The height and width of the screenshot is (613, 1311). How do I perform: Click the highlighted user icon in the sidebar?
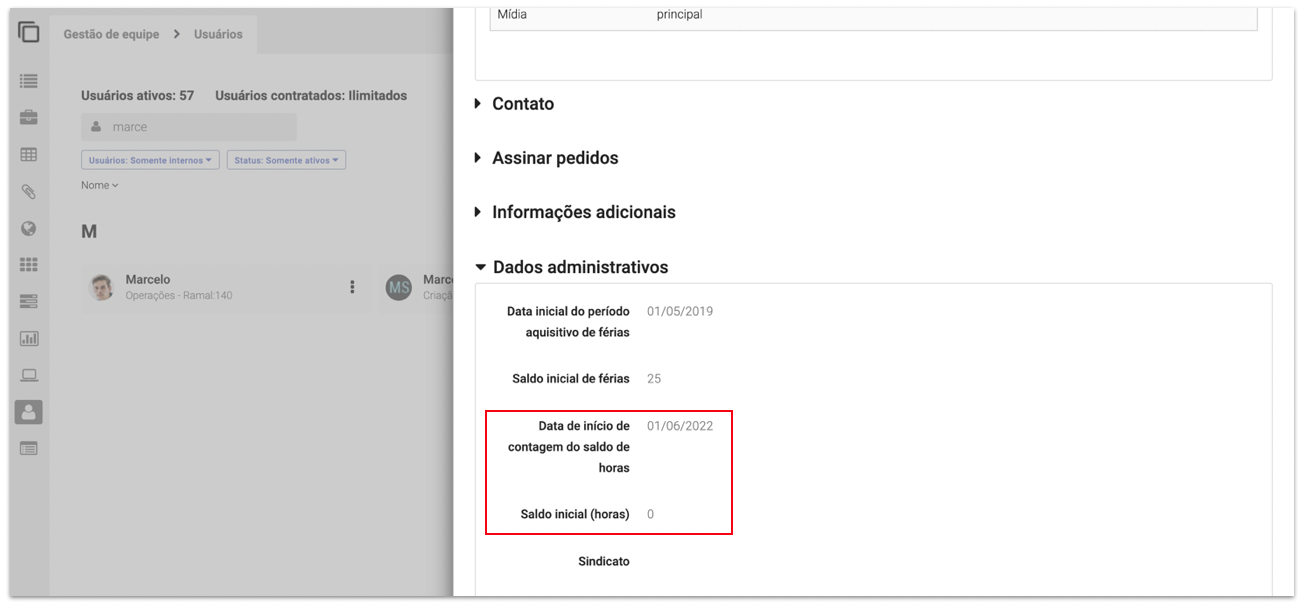[29, 412]
